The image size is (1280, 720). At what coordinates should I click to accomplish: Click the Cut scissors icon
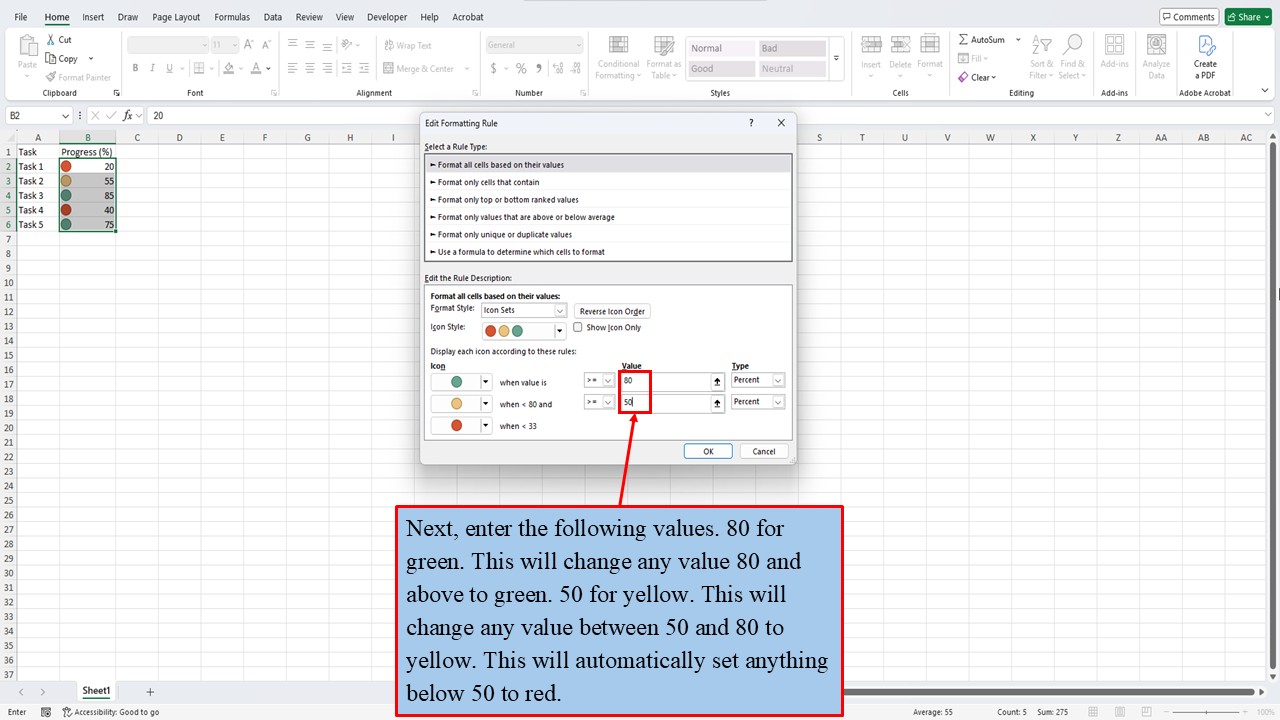50,40
